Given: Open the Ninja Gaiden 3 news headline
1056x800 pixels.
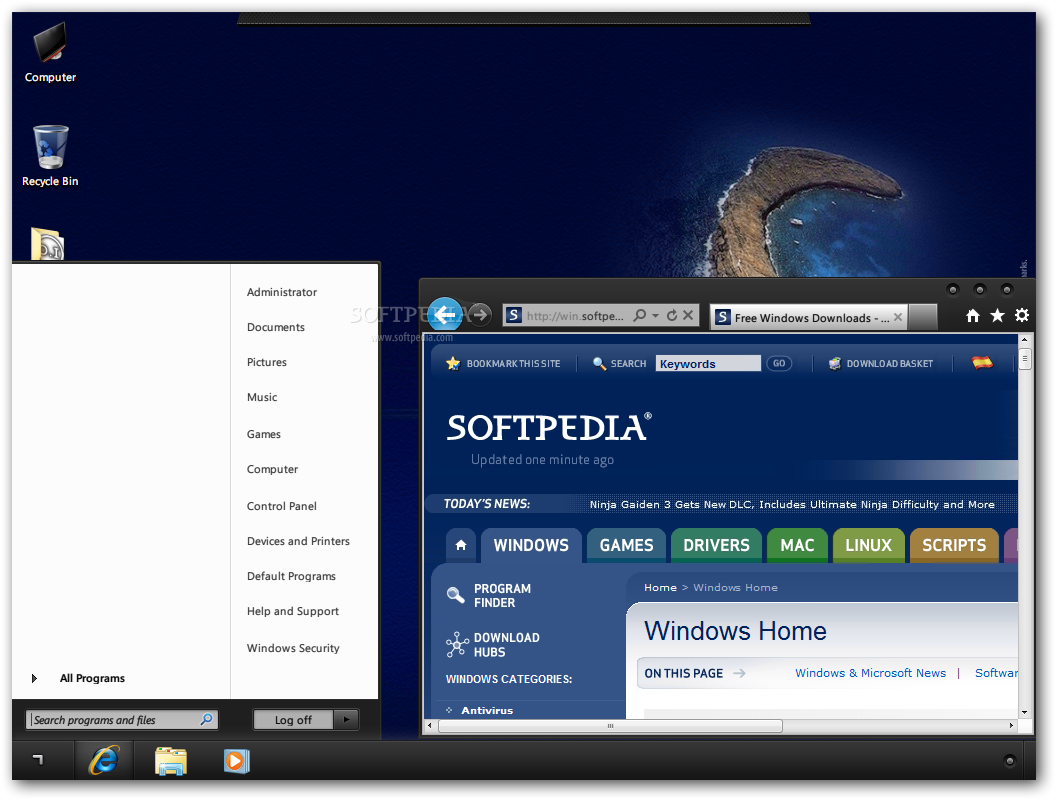Looking at the screenshot, I should point(792,504).
